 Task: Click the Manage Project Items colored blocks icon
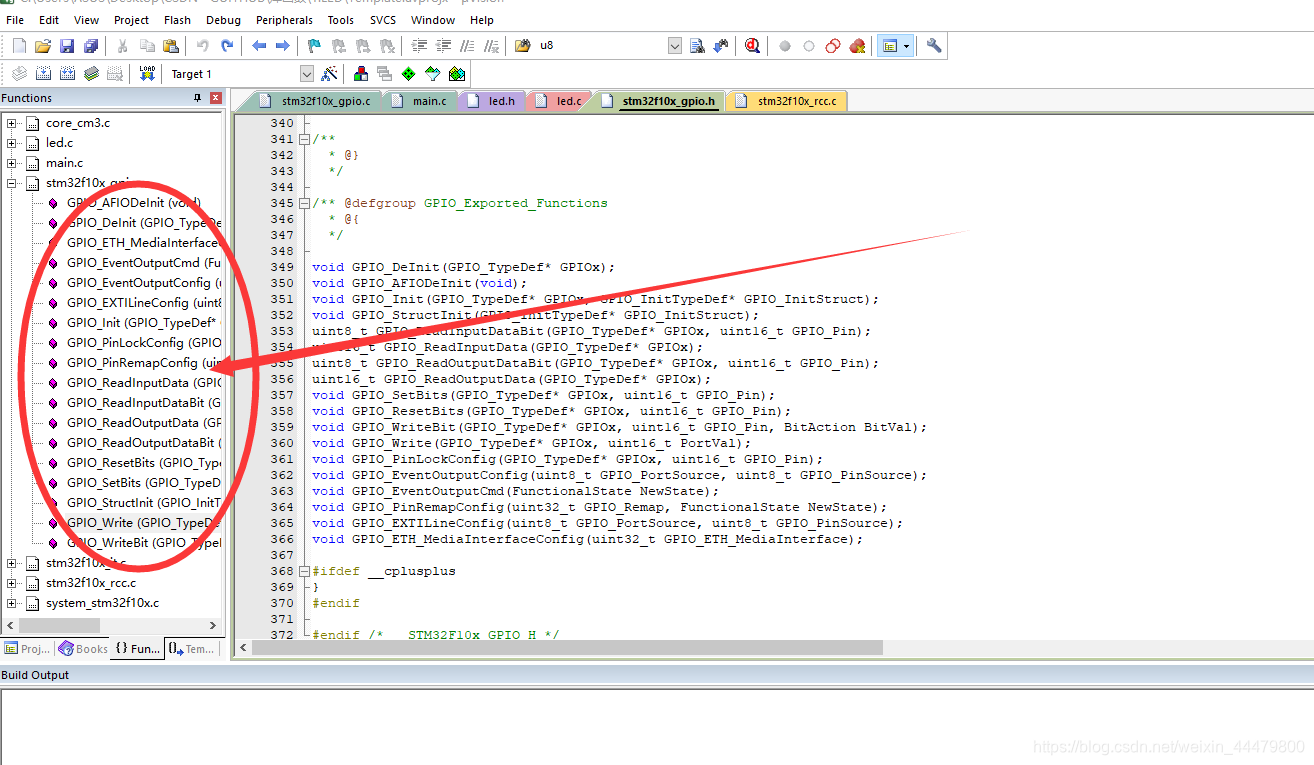361,74
